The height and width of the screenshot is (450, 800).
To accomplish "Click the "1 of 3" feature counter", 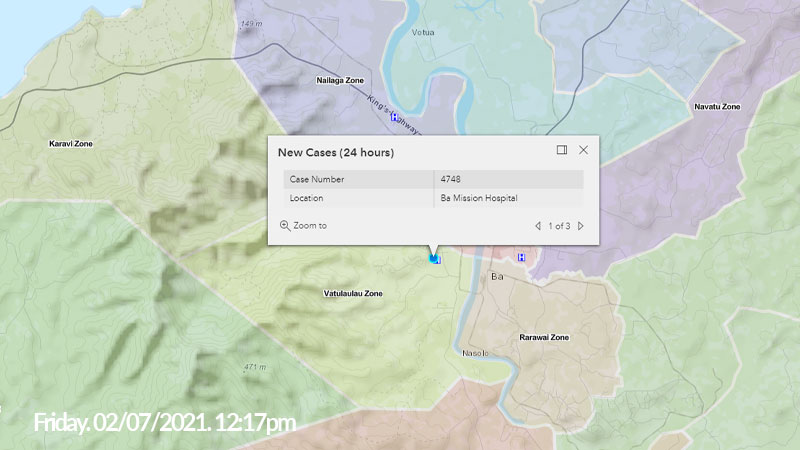I will click(x=559, y=226).
